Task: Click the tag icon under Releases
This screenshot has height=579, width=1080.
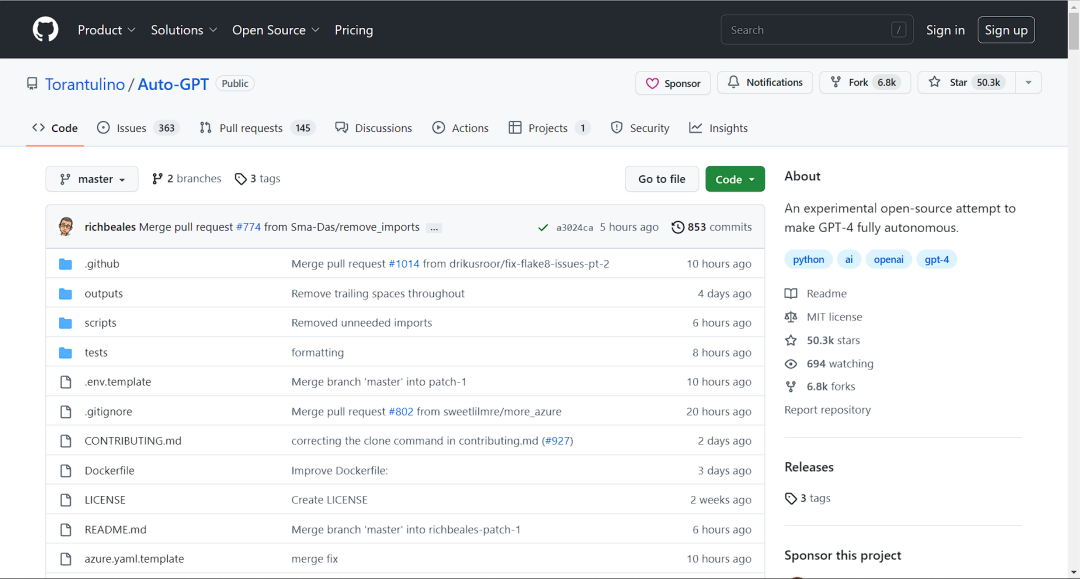Action: pyautogui.click(x=791, y=498)
